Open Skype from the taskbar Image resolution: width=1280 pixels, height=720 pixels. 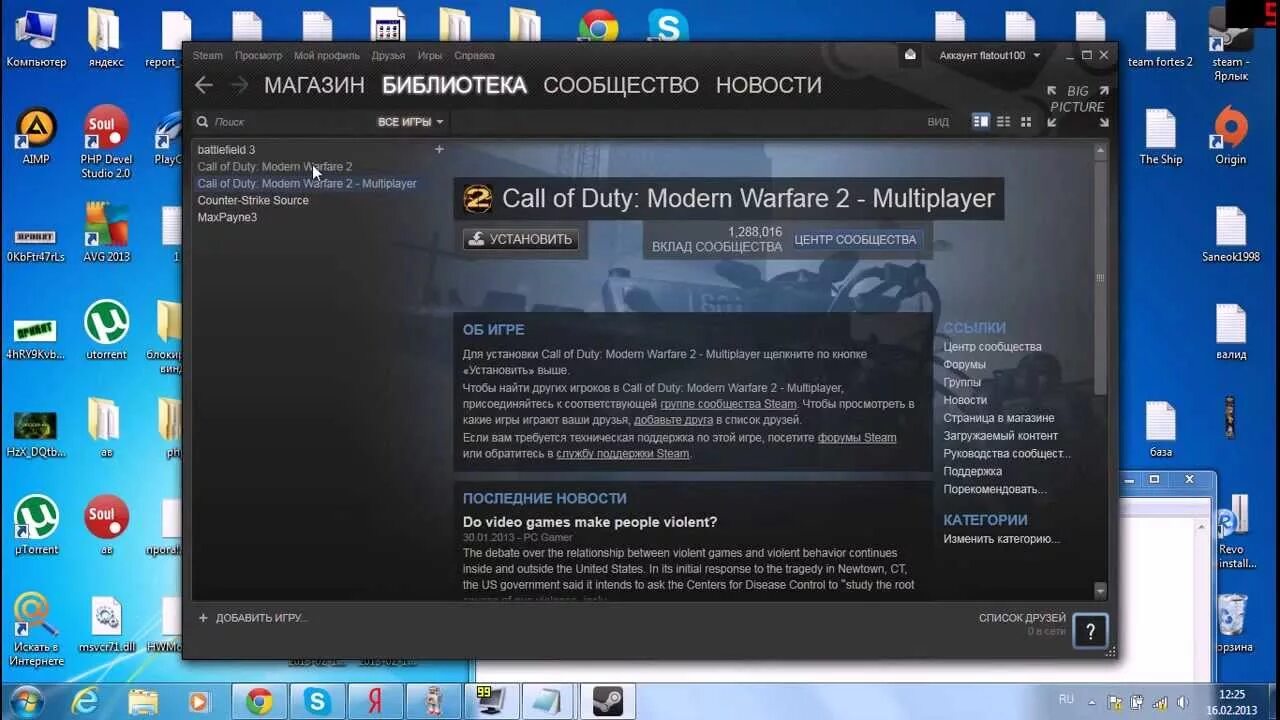317,701
